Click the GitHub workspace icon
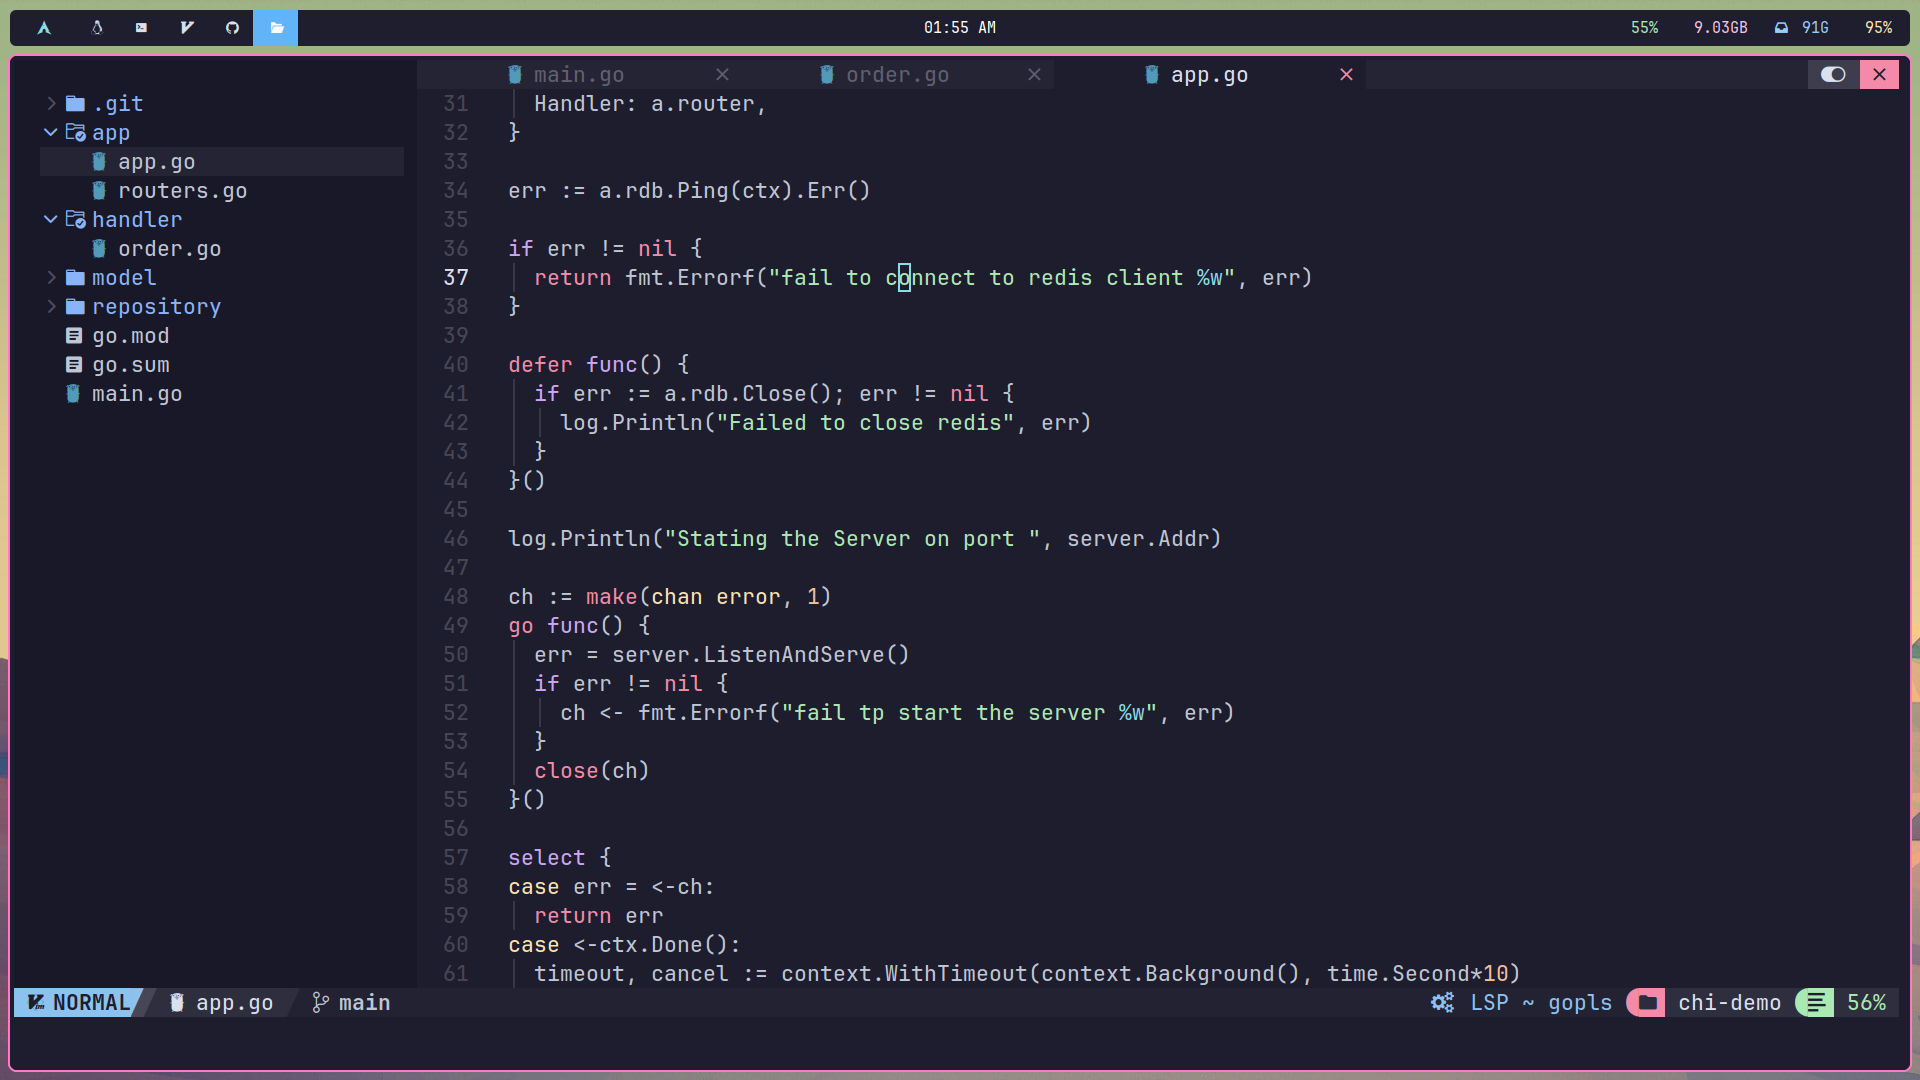This screenshot has width=1920, height=1080. [x=232, y=28]
